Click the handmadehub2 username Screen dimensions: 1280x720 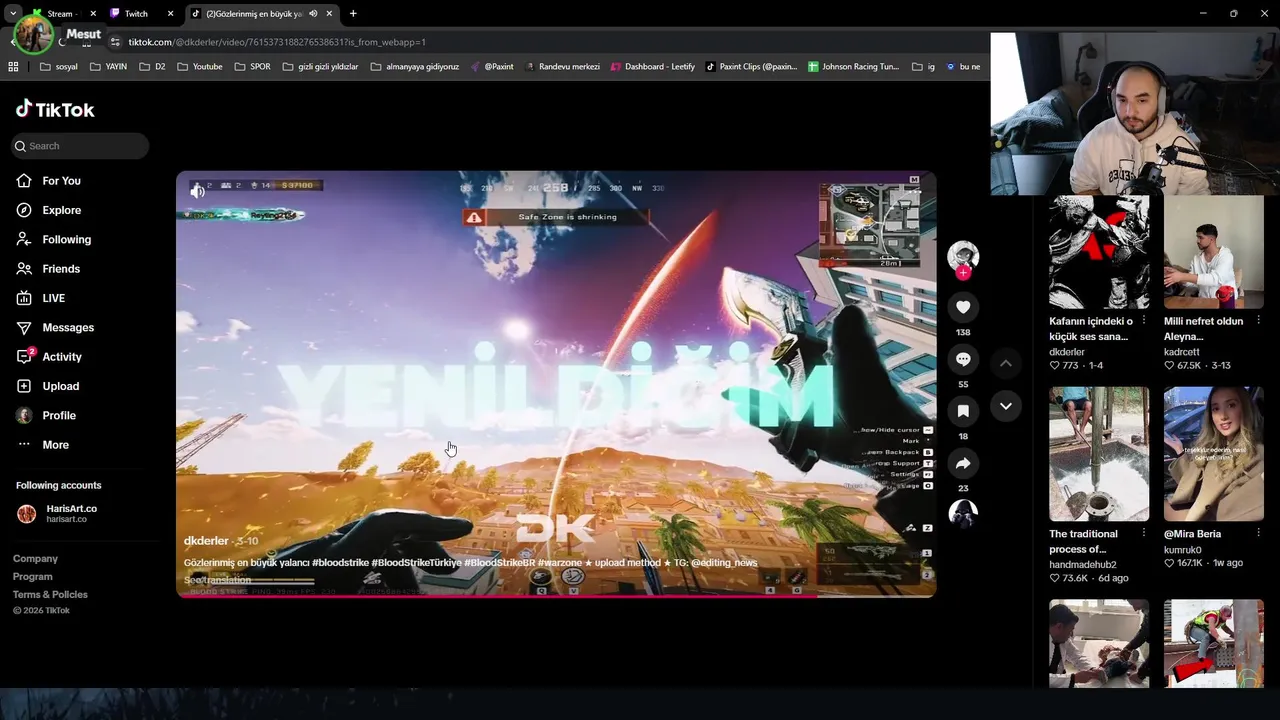[x=1082, y=565]
